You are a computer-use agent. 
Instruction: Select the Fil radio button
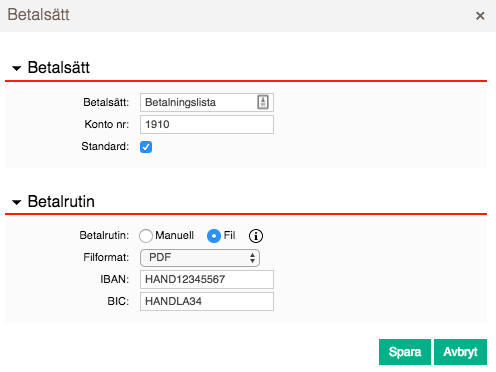[x=214, y=236]
